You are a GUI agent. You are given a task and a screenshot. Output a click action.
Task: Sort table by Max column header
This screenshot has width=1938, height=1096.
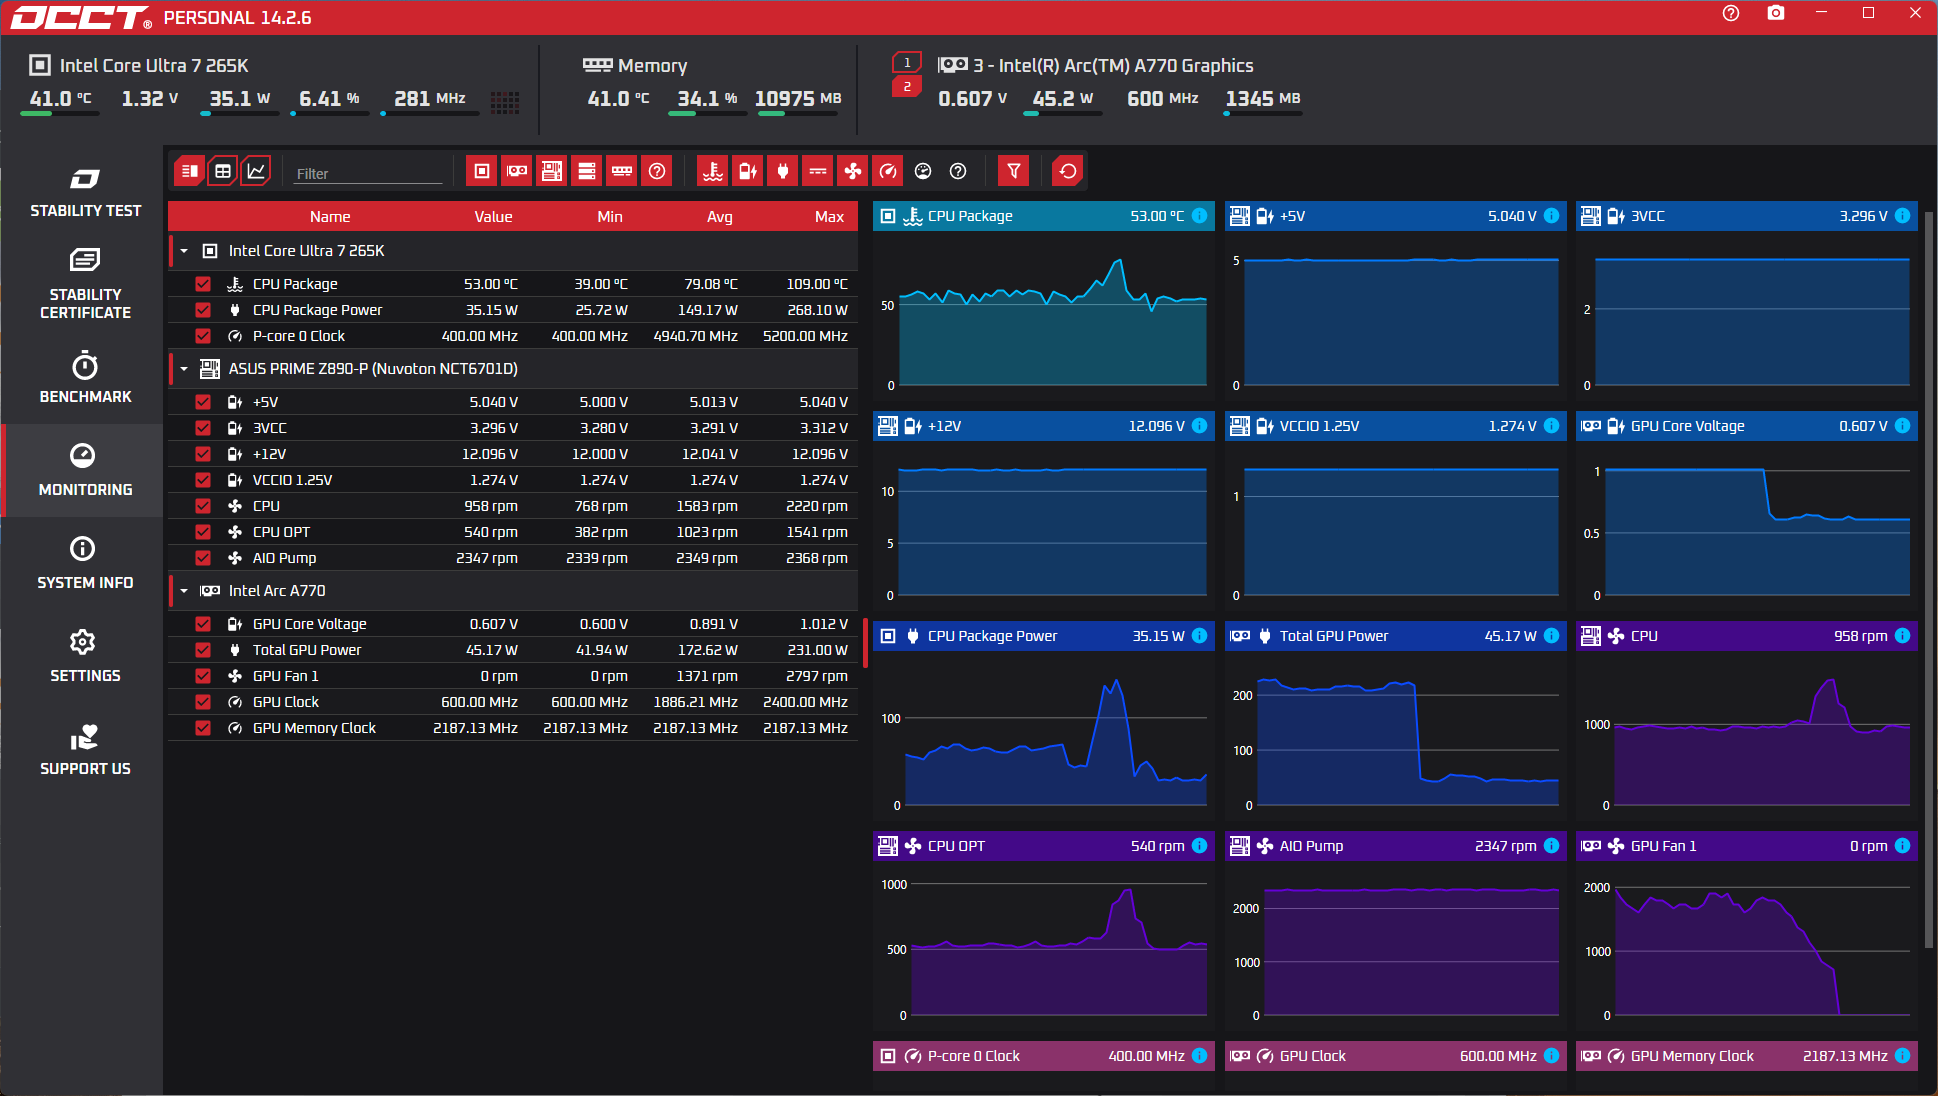(829, 217)
